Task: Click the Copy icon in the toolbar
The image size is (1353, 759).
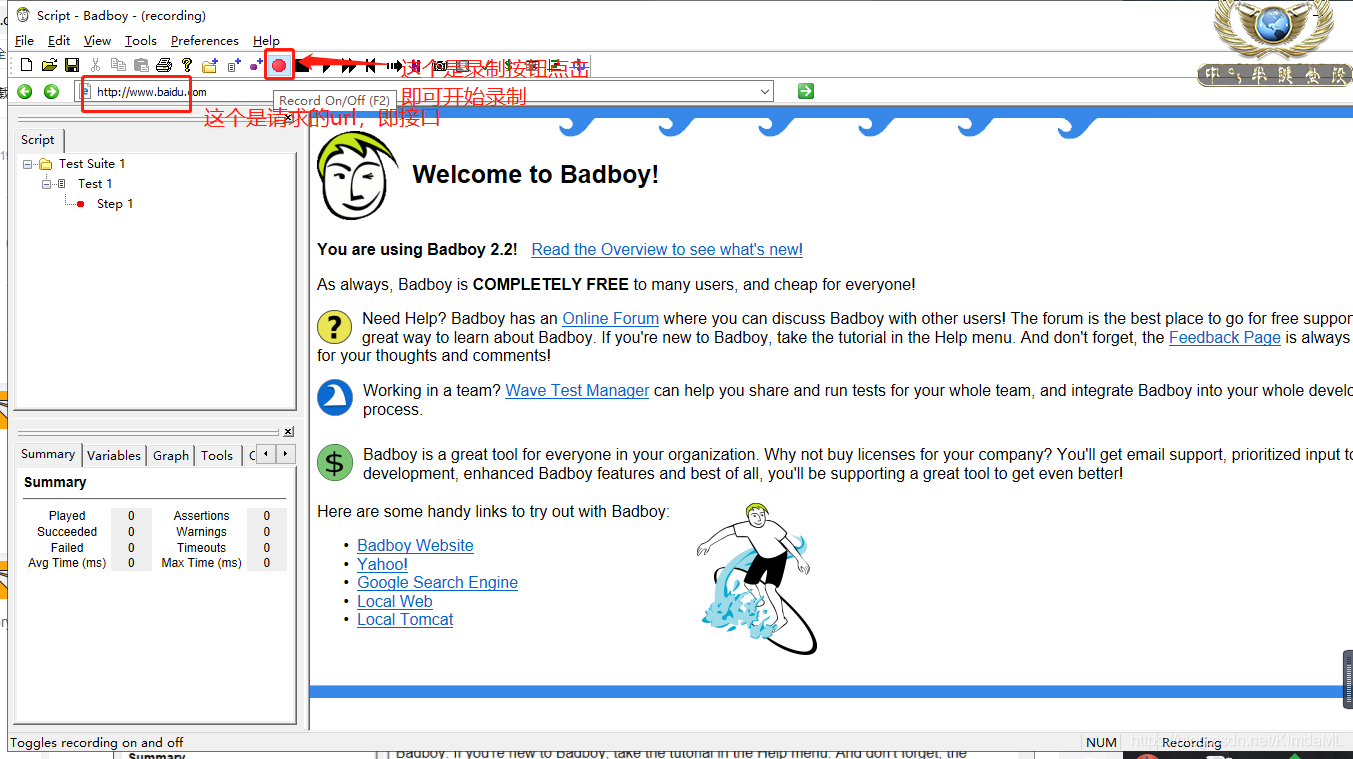Action: 118,65
